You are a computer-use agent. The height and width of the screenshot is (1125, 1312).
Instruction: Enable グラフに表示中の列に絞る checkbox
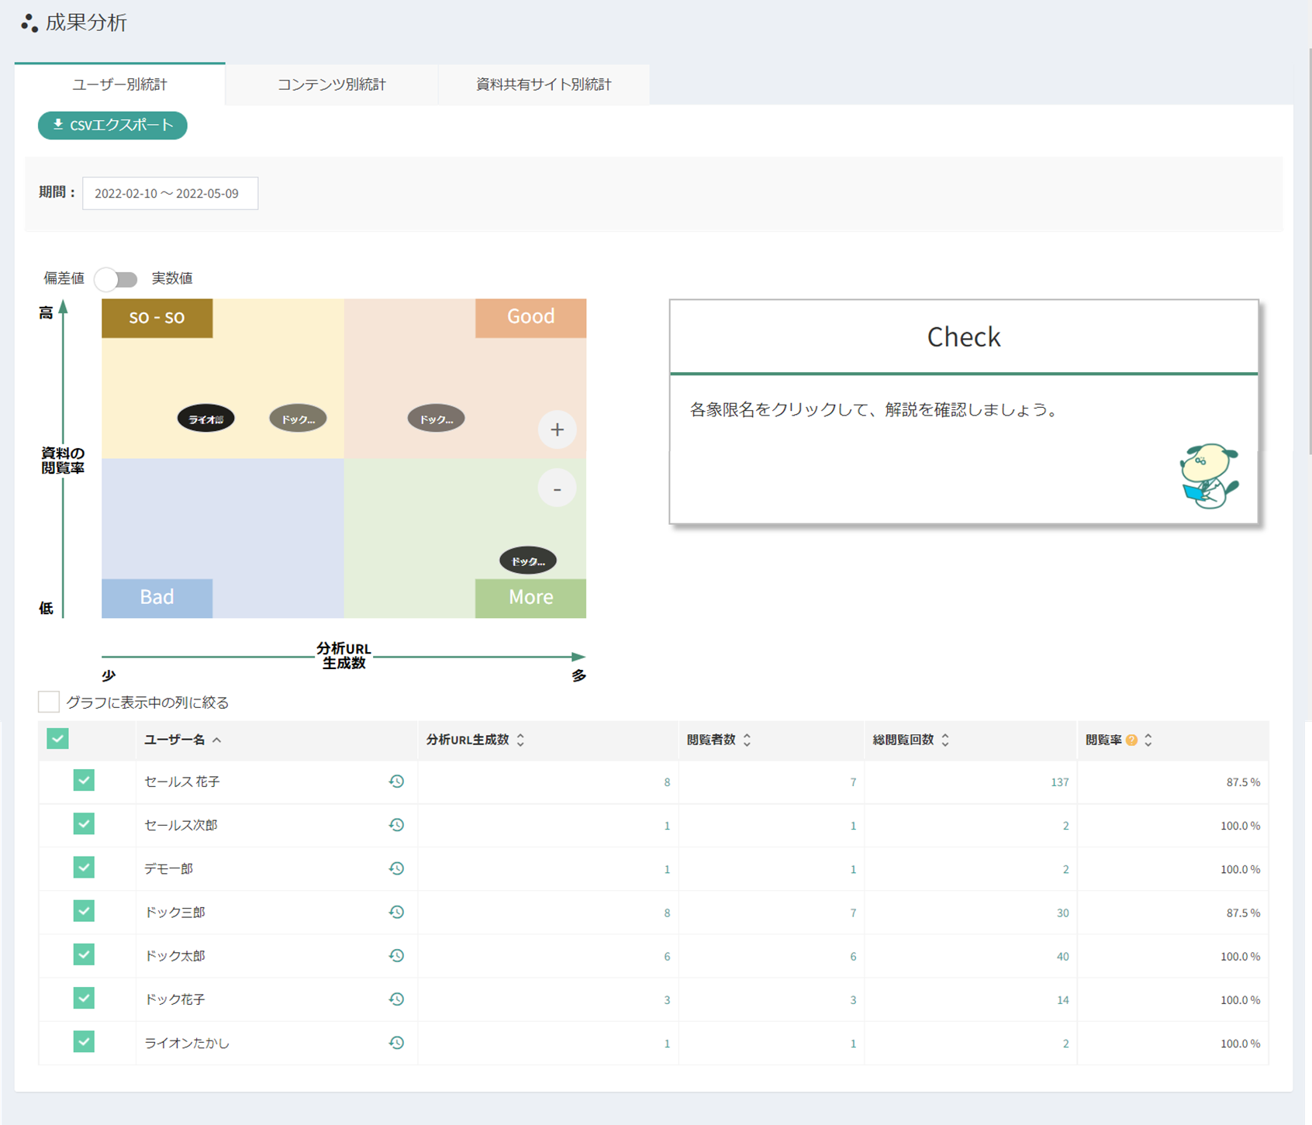coord(49,702)
